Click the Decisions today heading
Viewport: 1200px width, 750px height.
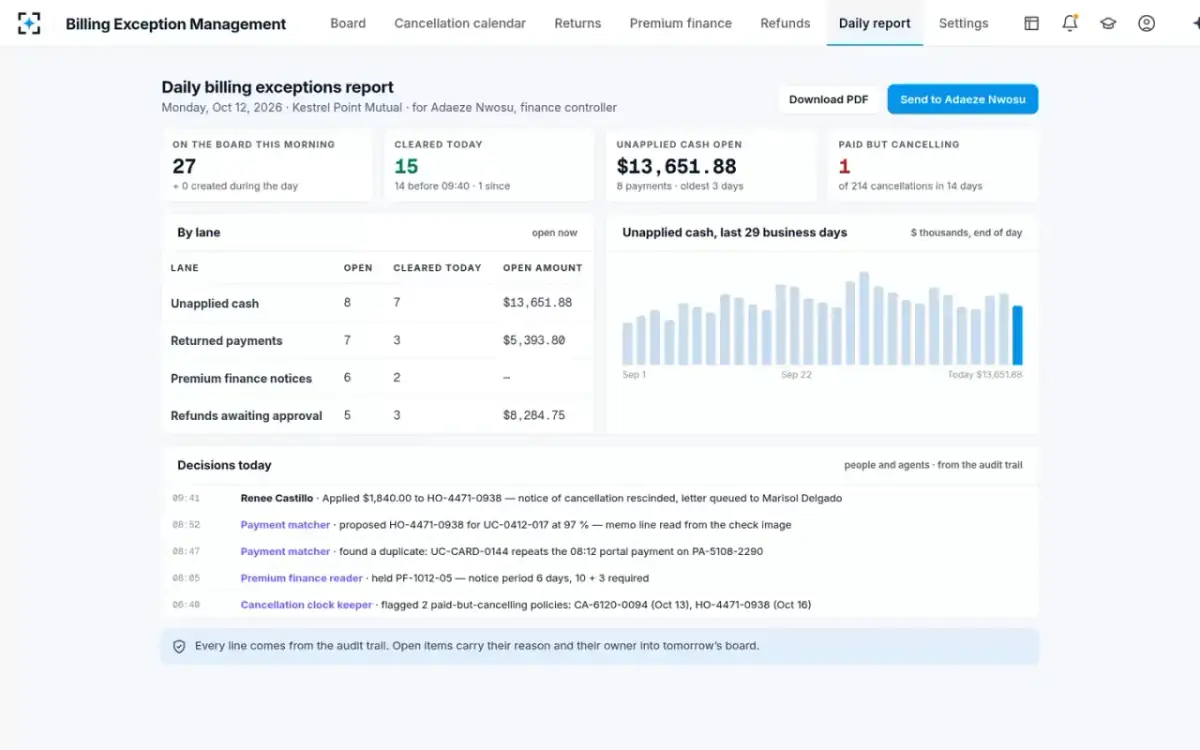pos(224,465)
